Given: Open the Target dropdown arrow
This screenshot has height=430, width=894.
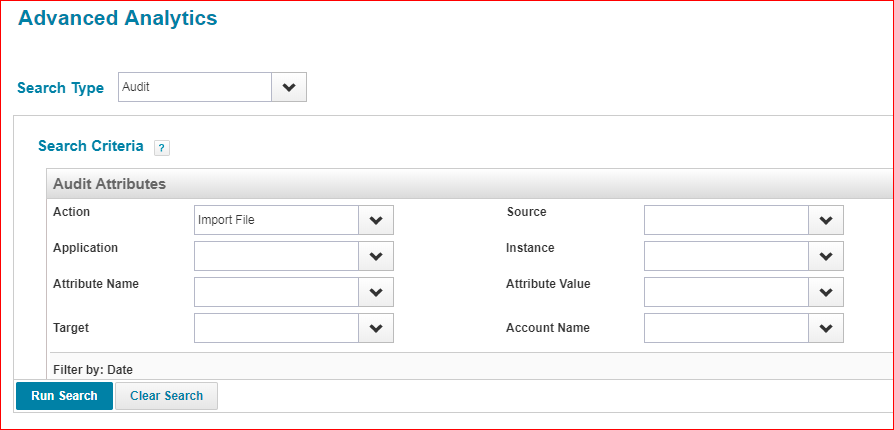Looking at the screenshot, I should point(376,328).
